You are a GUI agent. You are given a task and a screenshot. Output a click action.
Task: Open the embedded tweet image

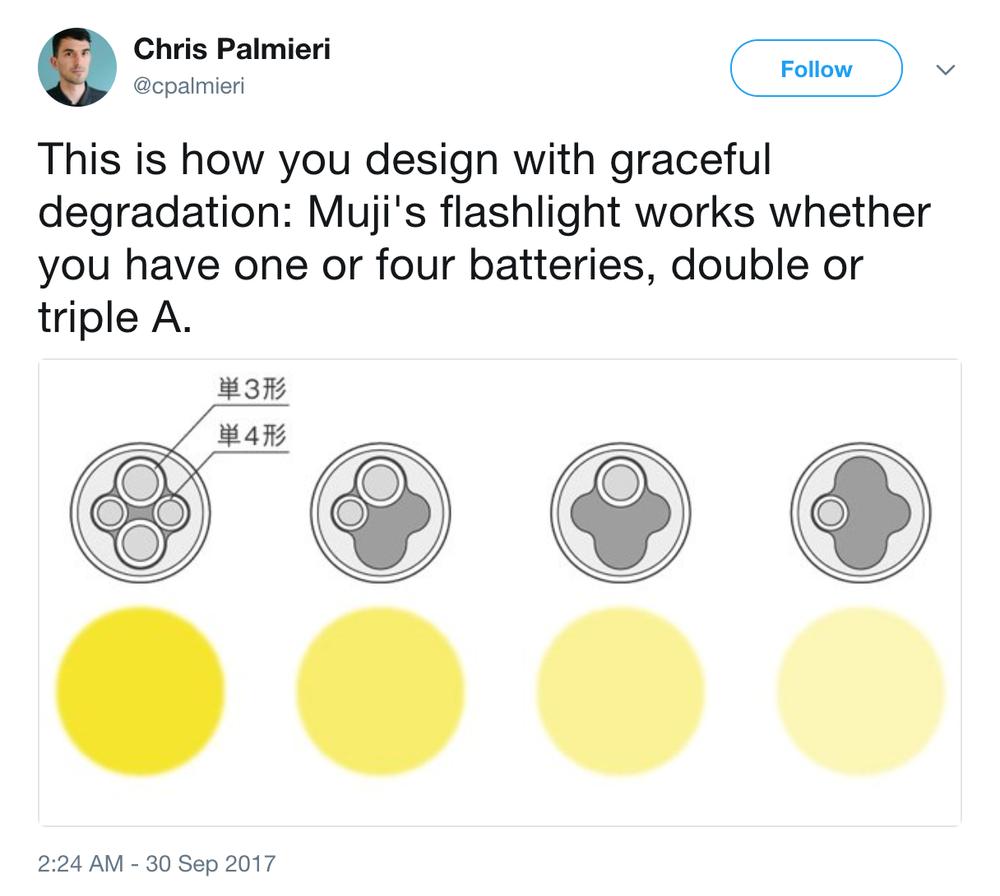pos(500,592)
